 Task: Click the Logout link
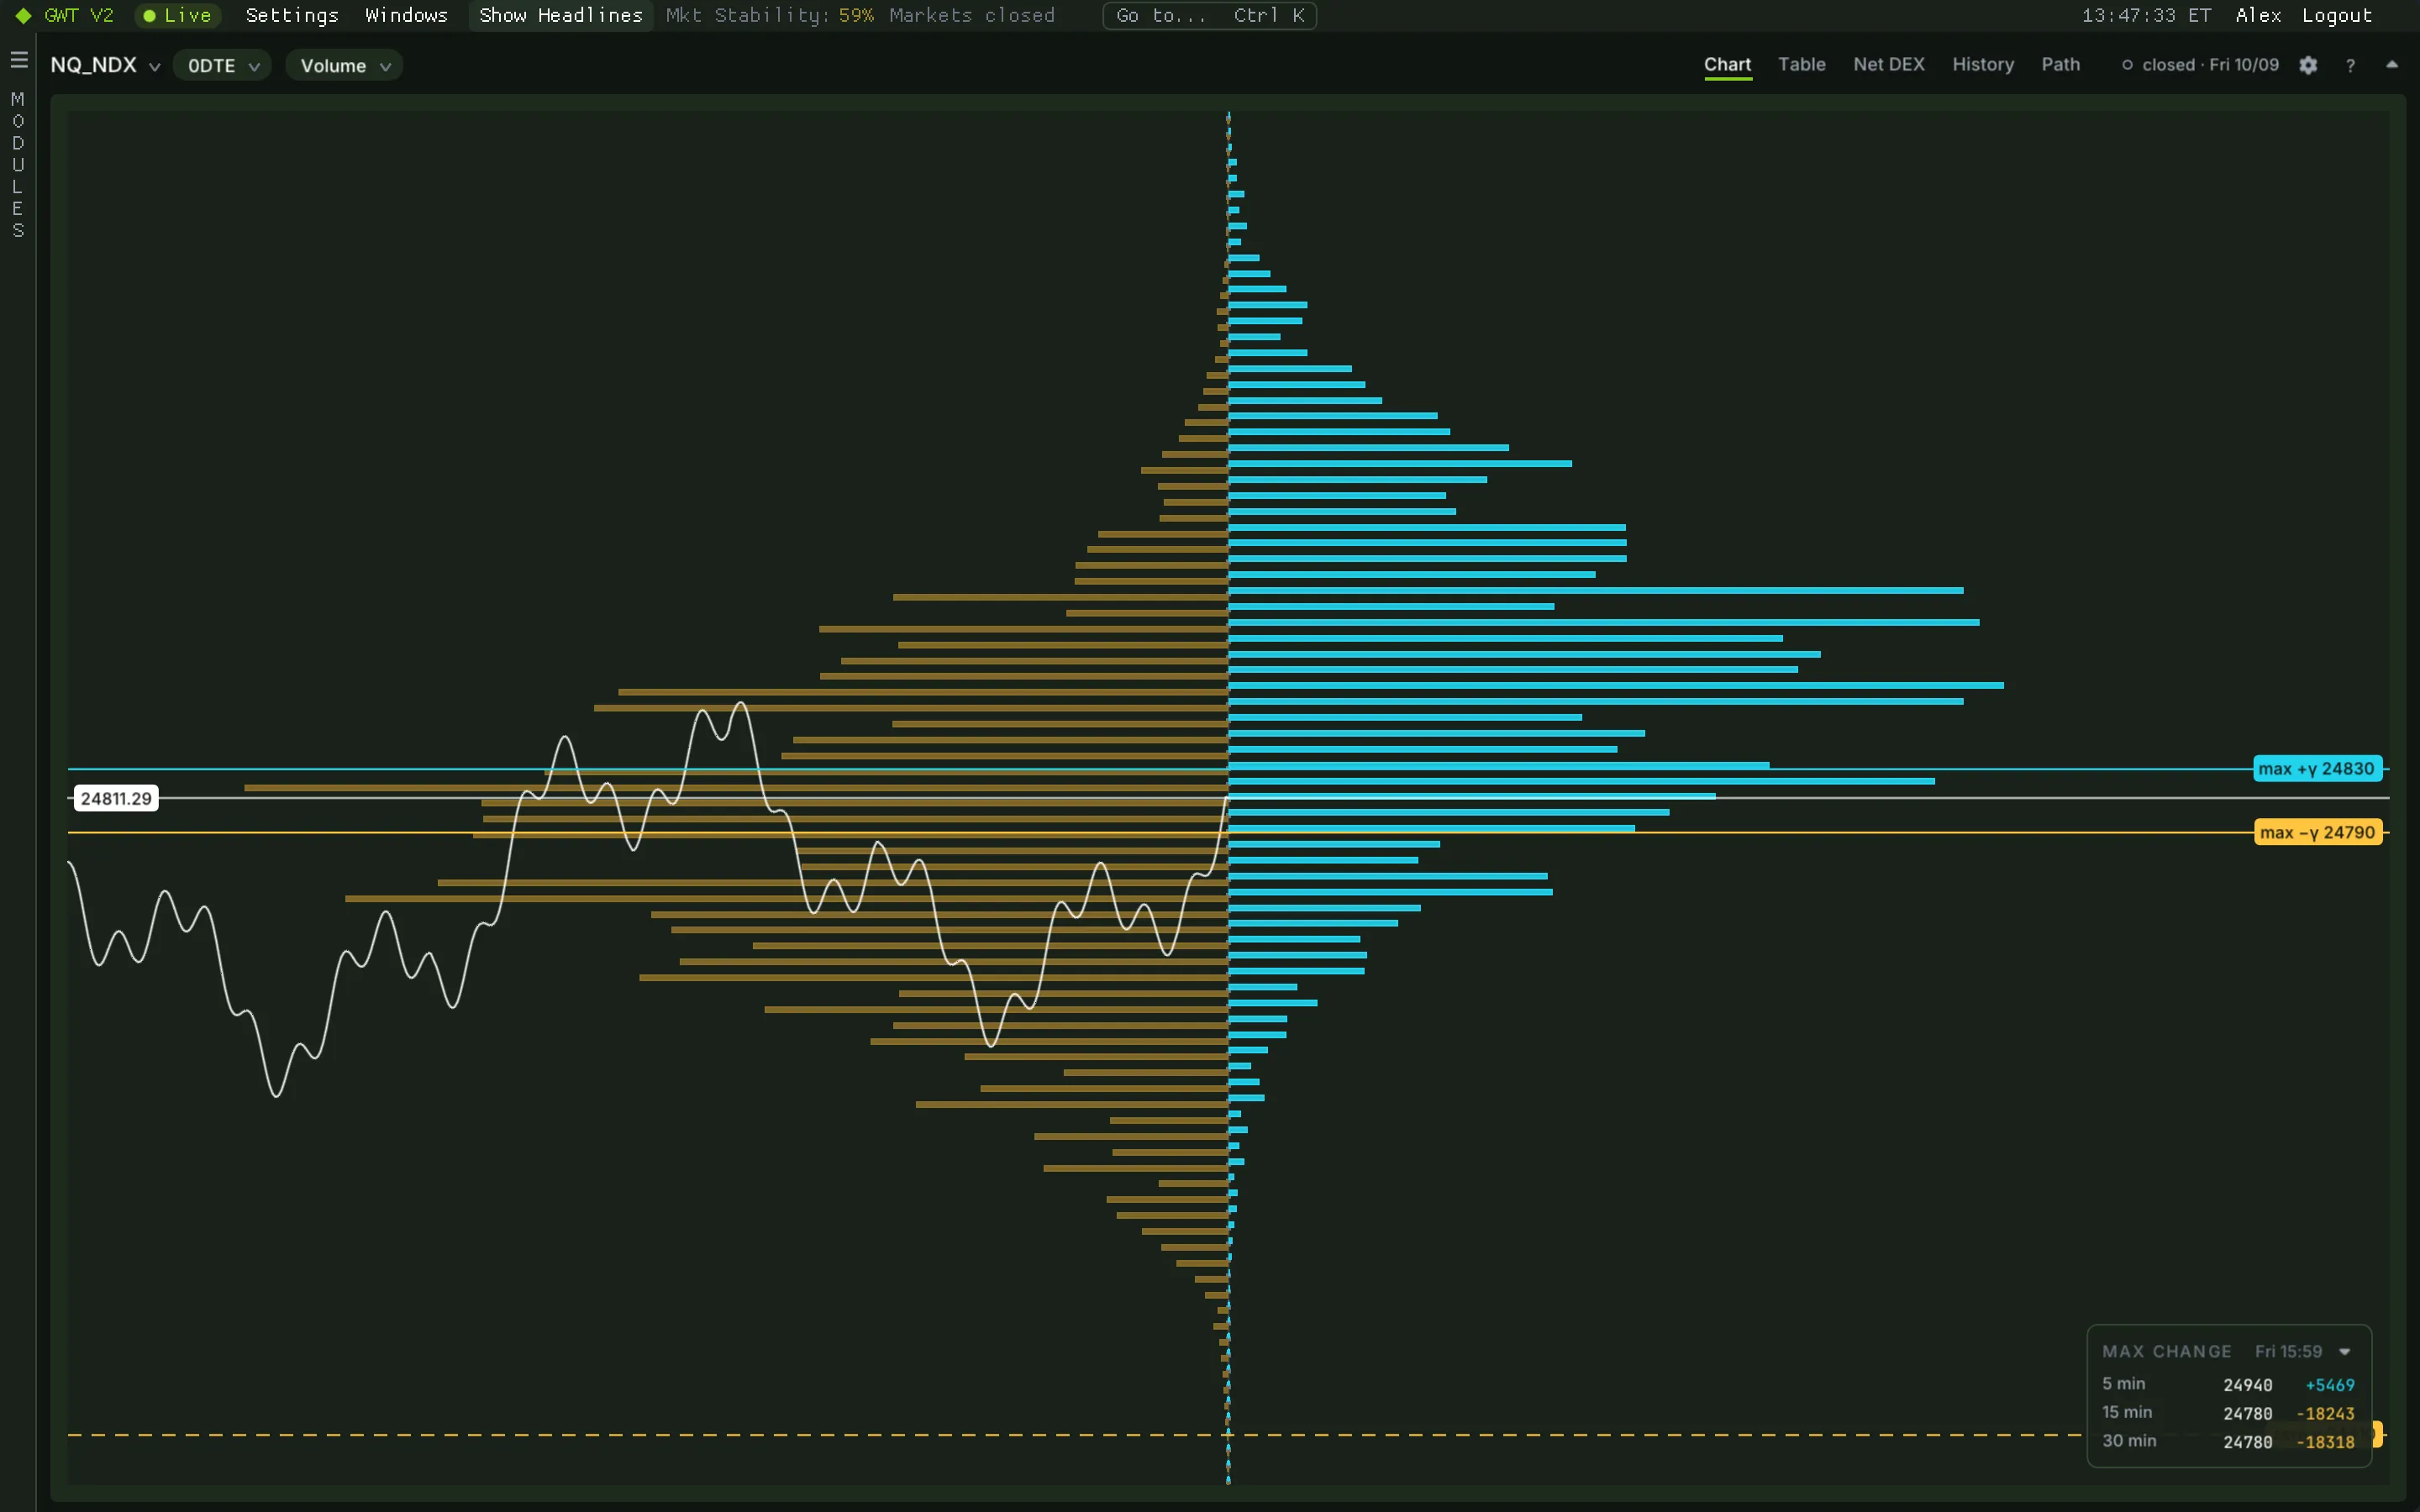(2337, 16)
